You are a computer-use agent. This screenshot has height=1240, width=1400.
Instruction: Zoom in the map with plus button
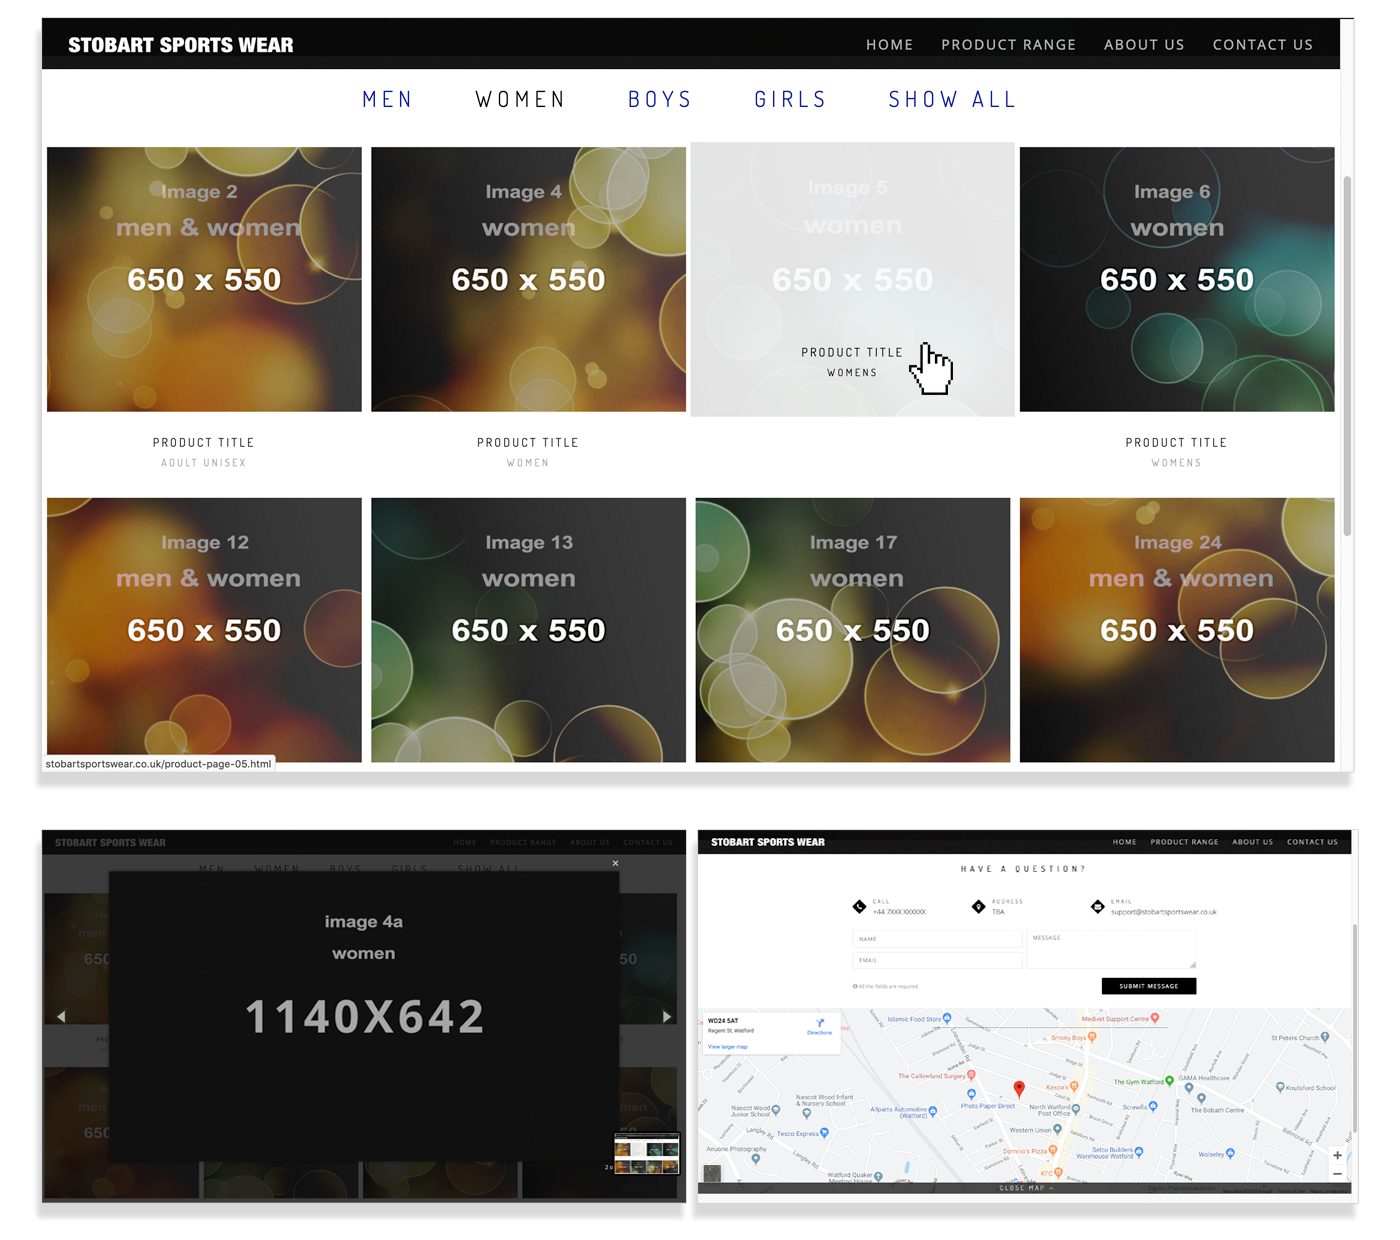[1337, 1155]
